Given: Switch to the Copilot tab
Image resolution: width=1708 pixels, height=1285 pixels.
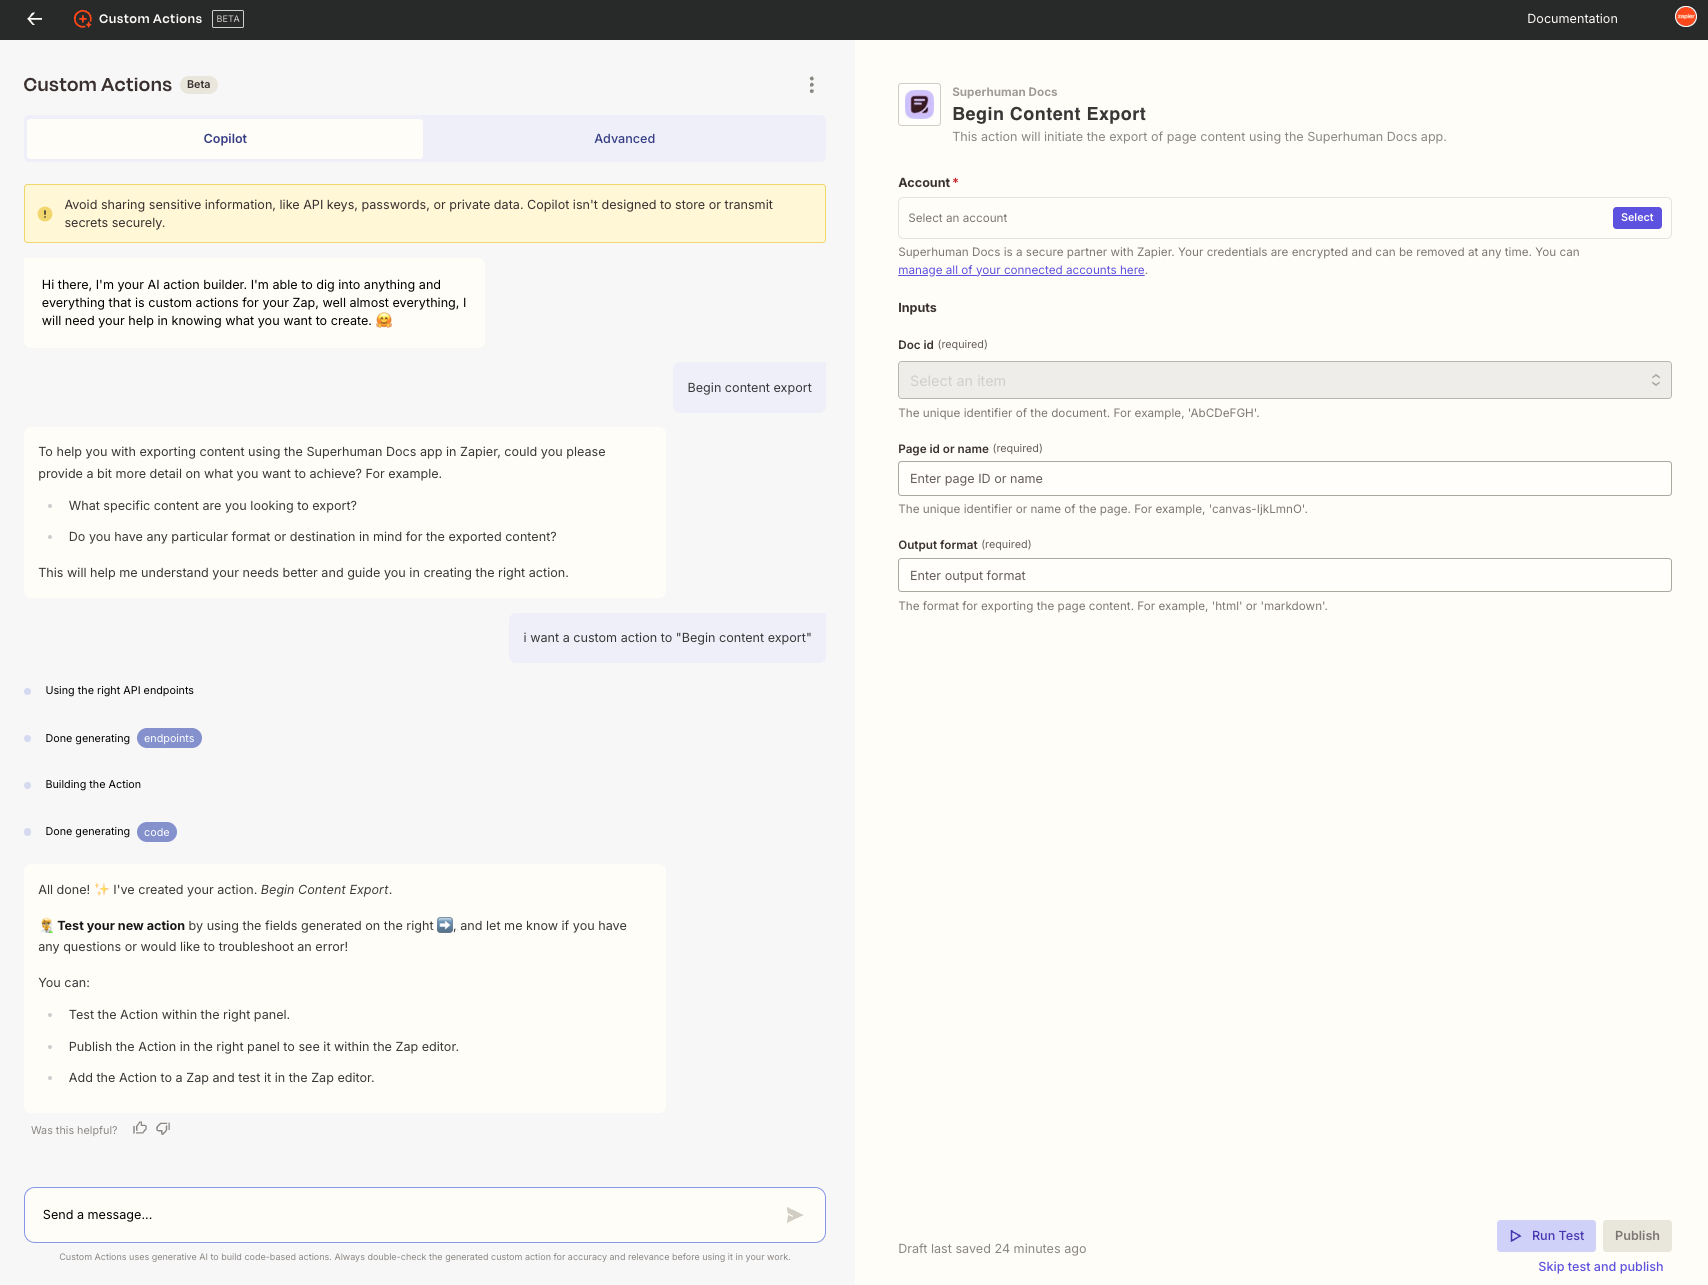Looking at the screenshot, I should [225, 139].
